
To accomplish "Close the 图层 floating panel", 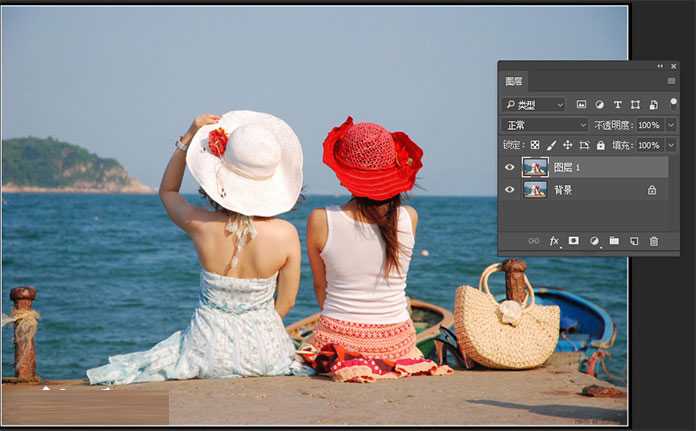I will pyautogui.click(x=673, y=67).
